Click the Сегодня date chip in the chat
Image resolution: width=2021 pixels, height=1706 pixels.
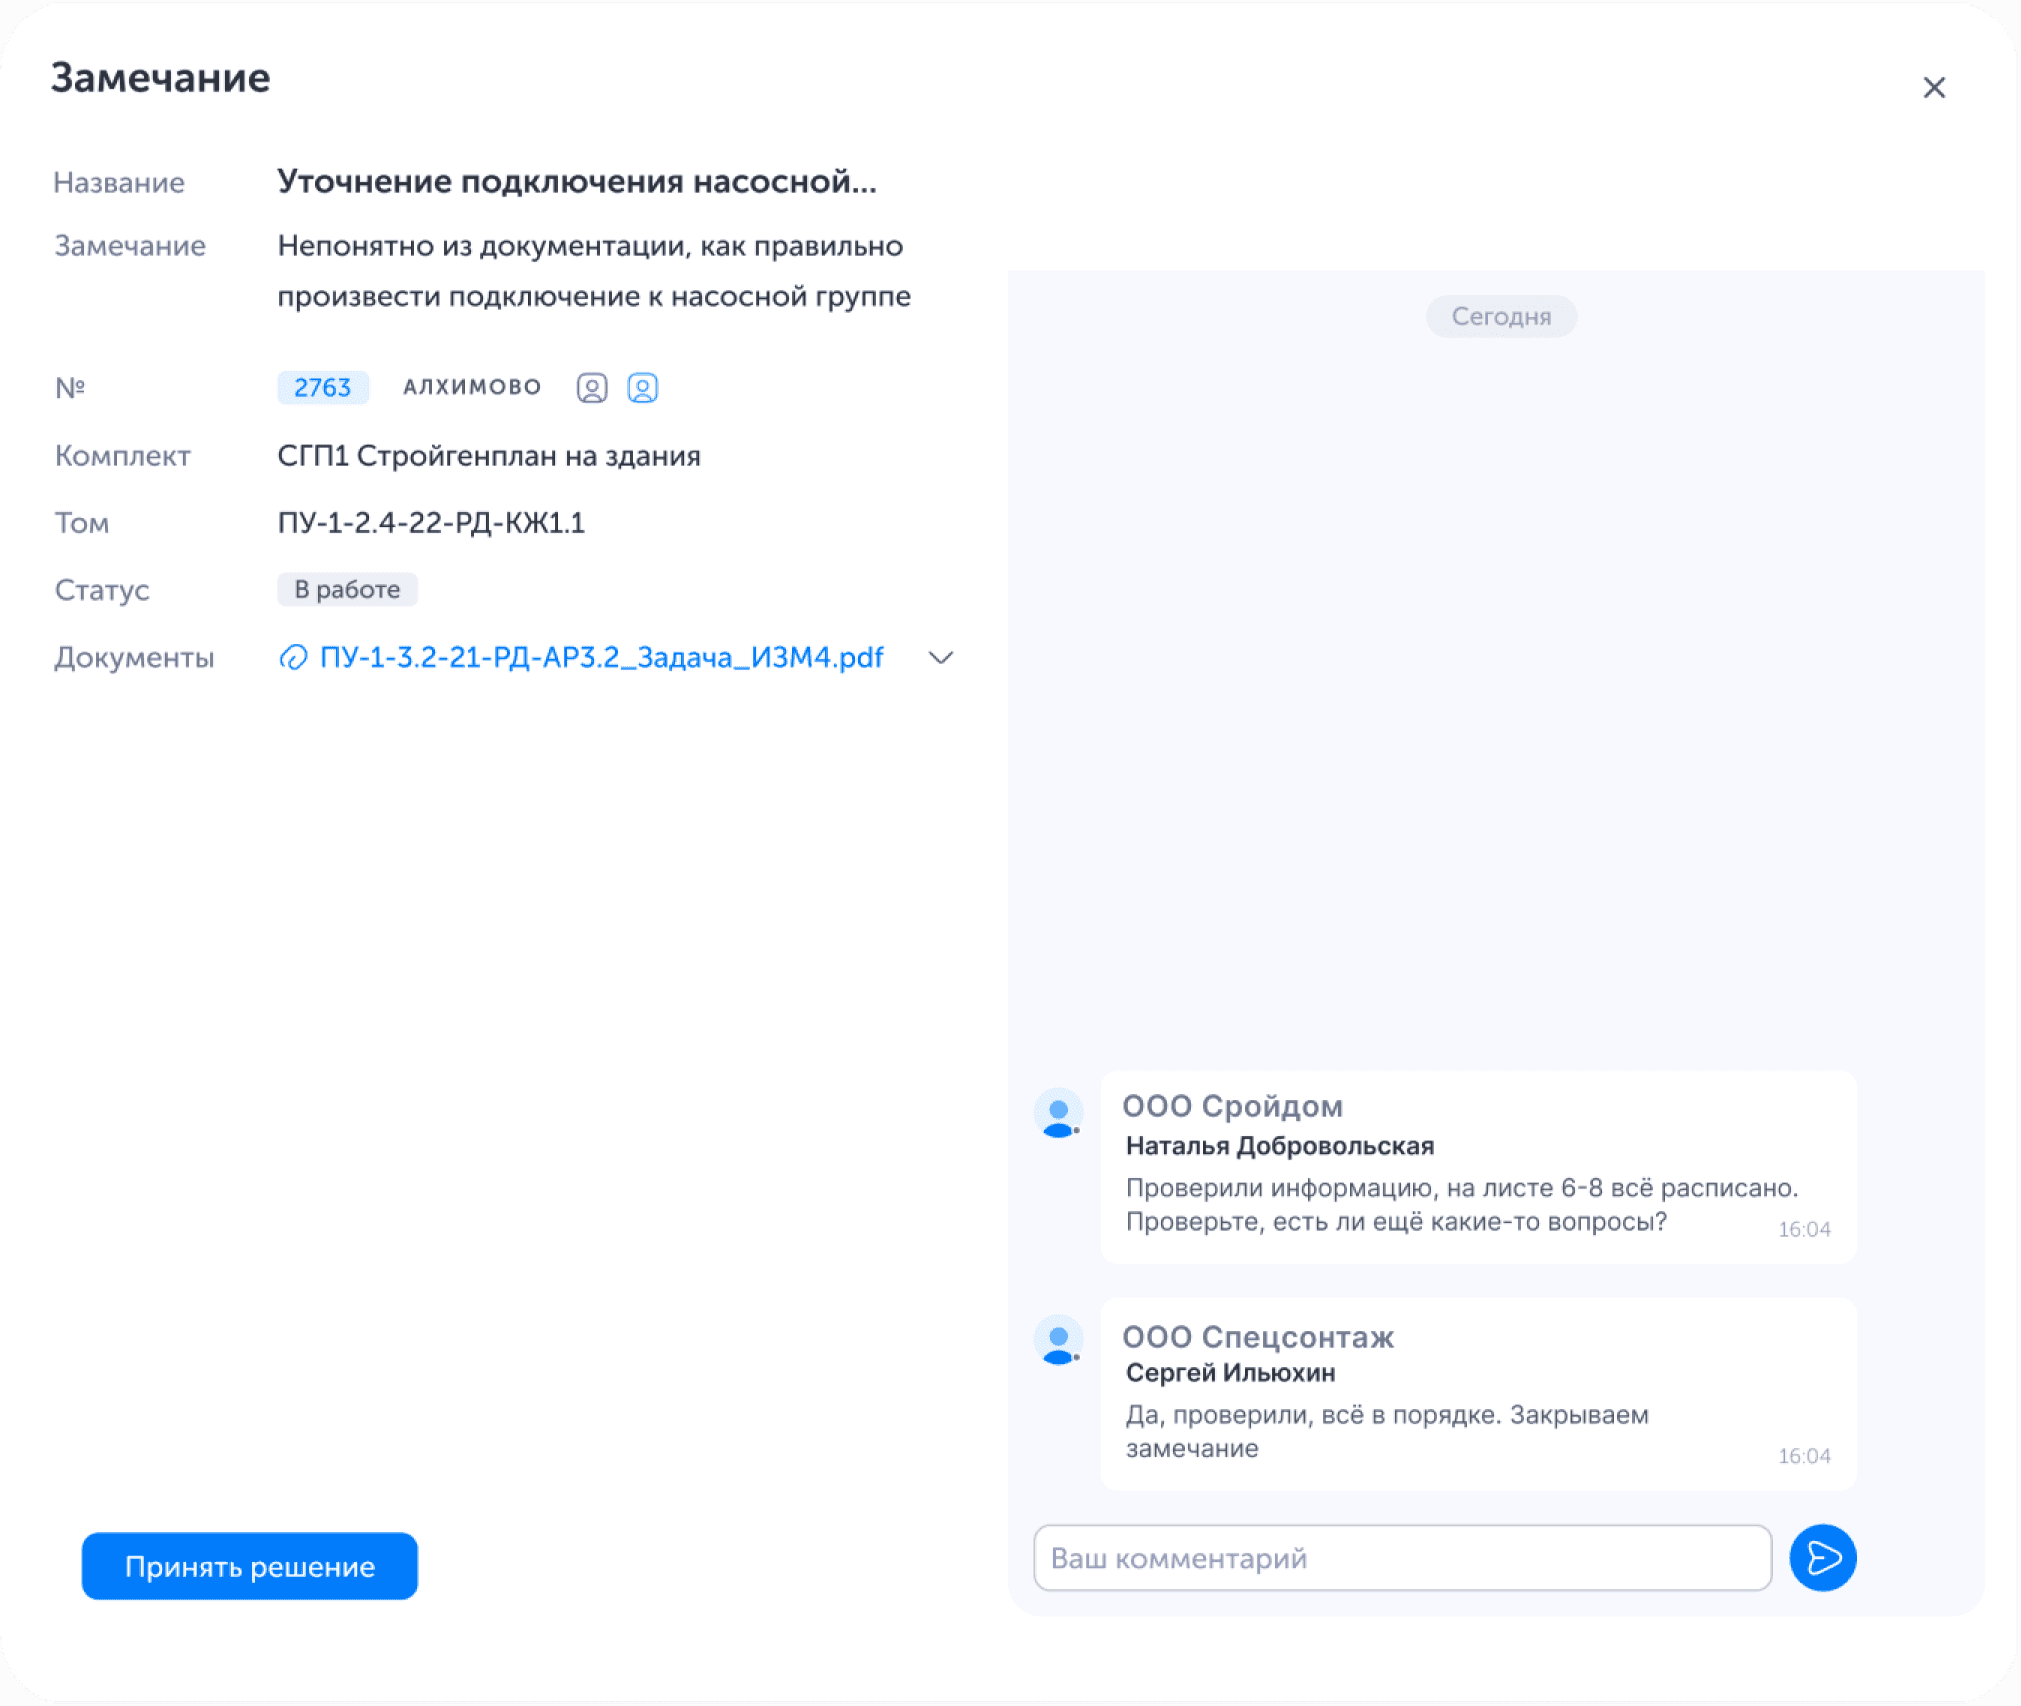click(x=1500, y=316)
